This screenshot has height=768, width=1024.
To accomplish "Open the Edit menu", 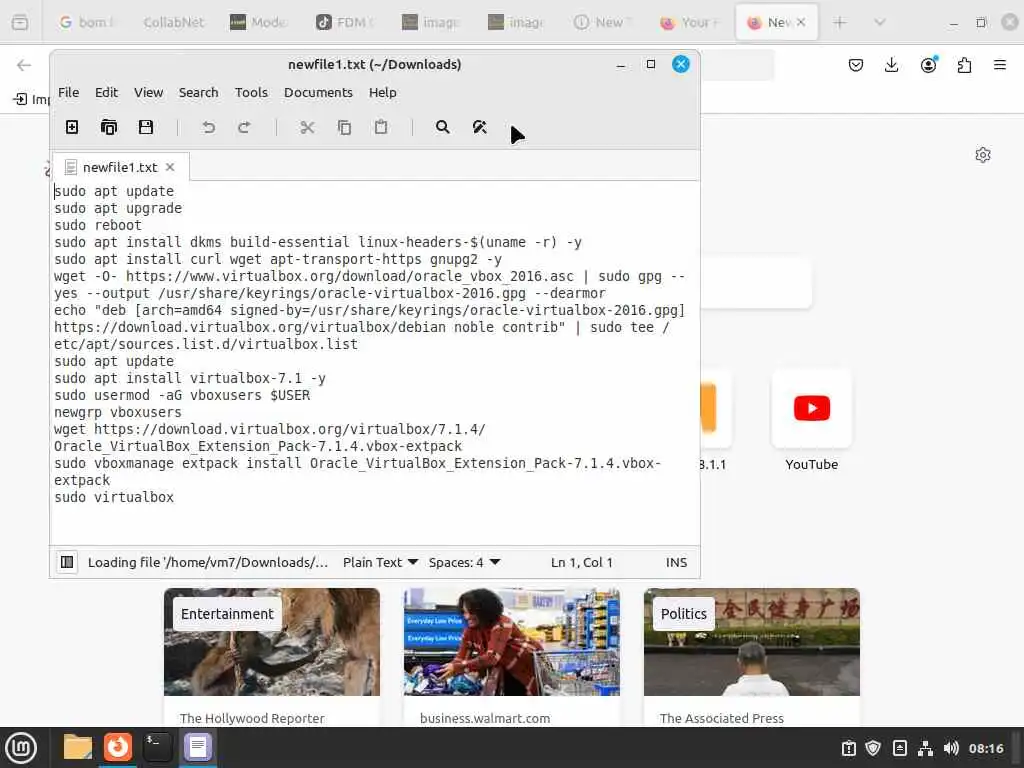I will coord(106,93).
